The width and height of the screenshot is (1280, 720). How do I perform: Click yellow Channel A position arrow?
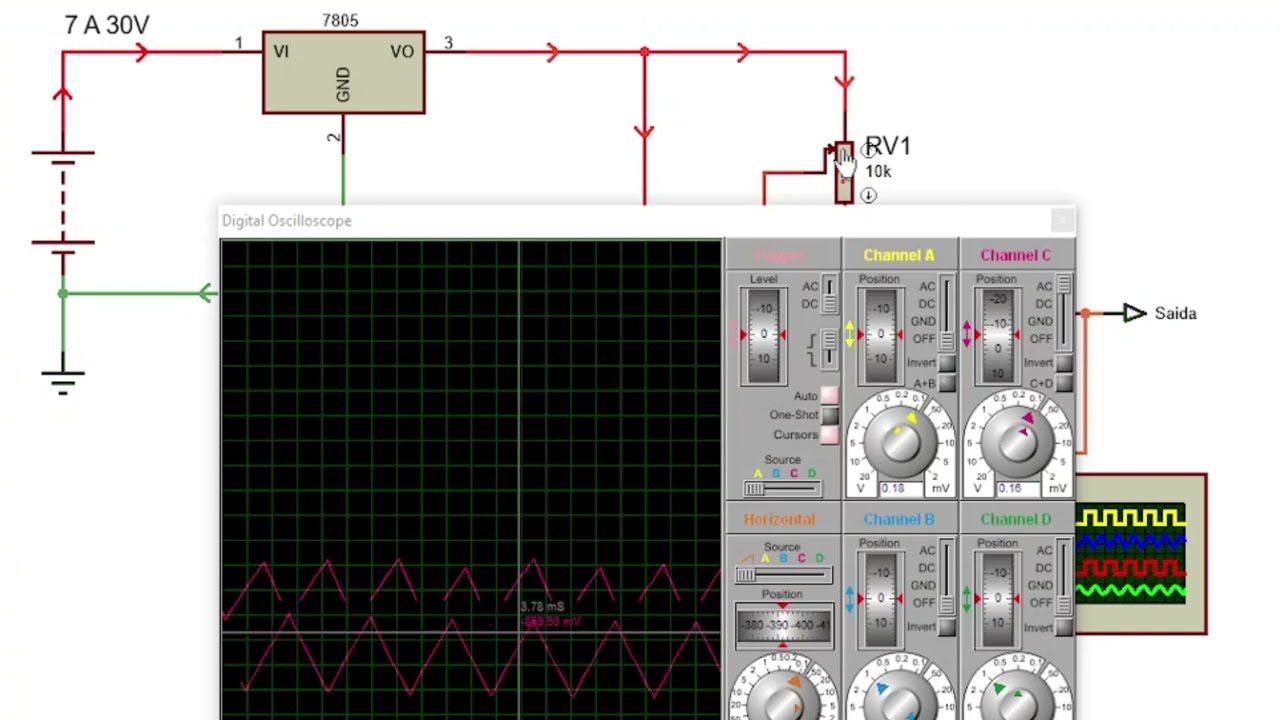(851, 335)
